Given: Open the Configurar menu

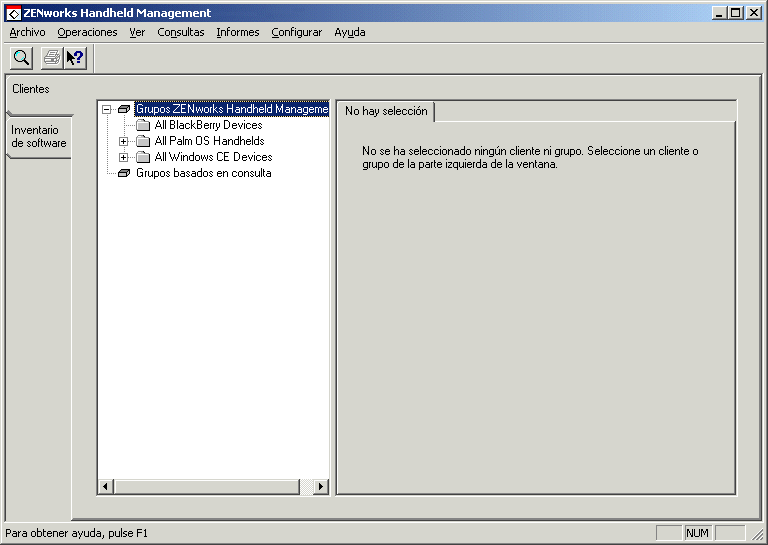Looking at the screenshot, I should [x=296, y=32].
